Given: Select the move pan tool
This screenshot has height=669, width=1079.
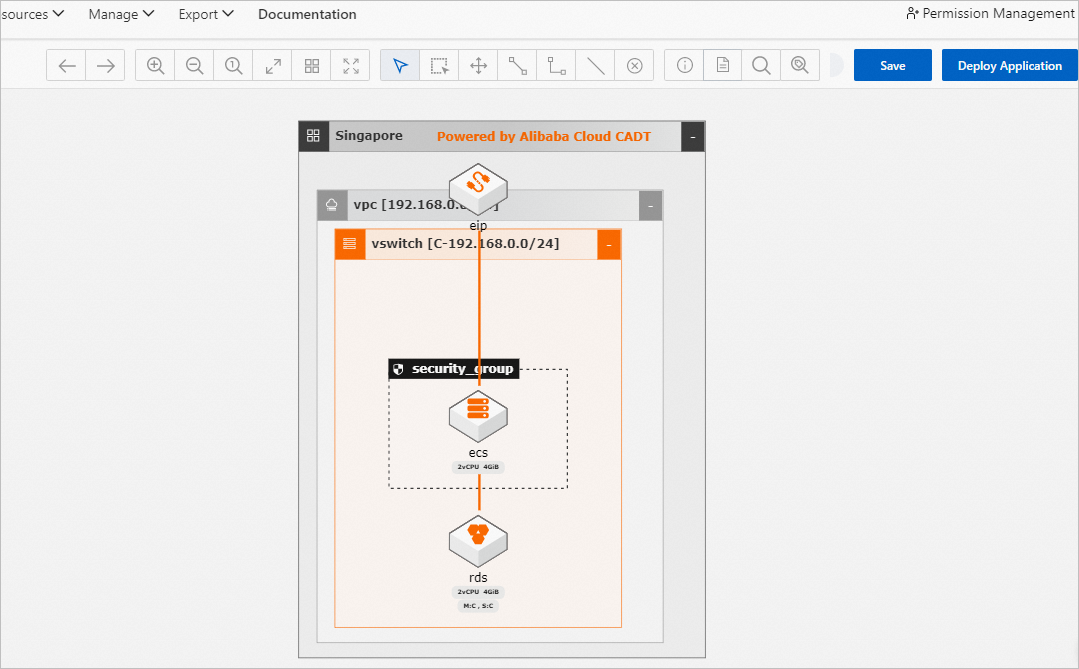Looking at the screenshot, I should (478, 65).
